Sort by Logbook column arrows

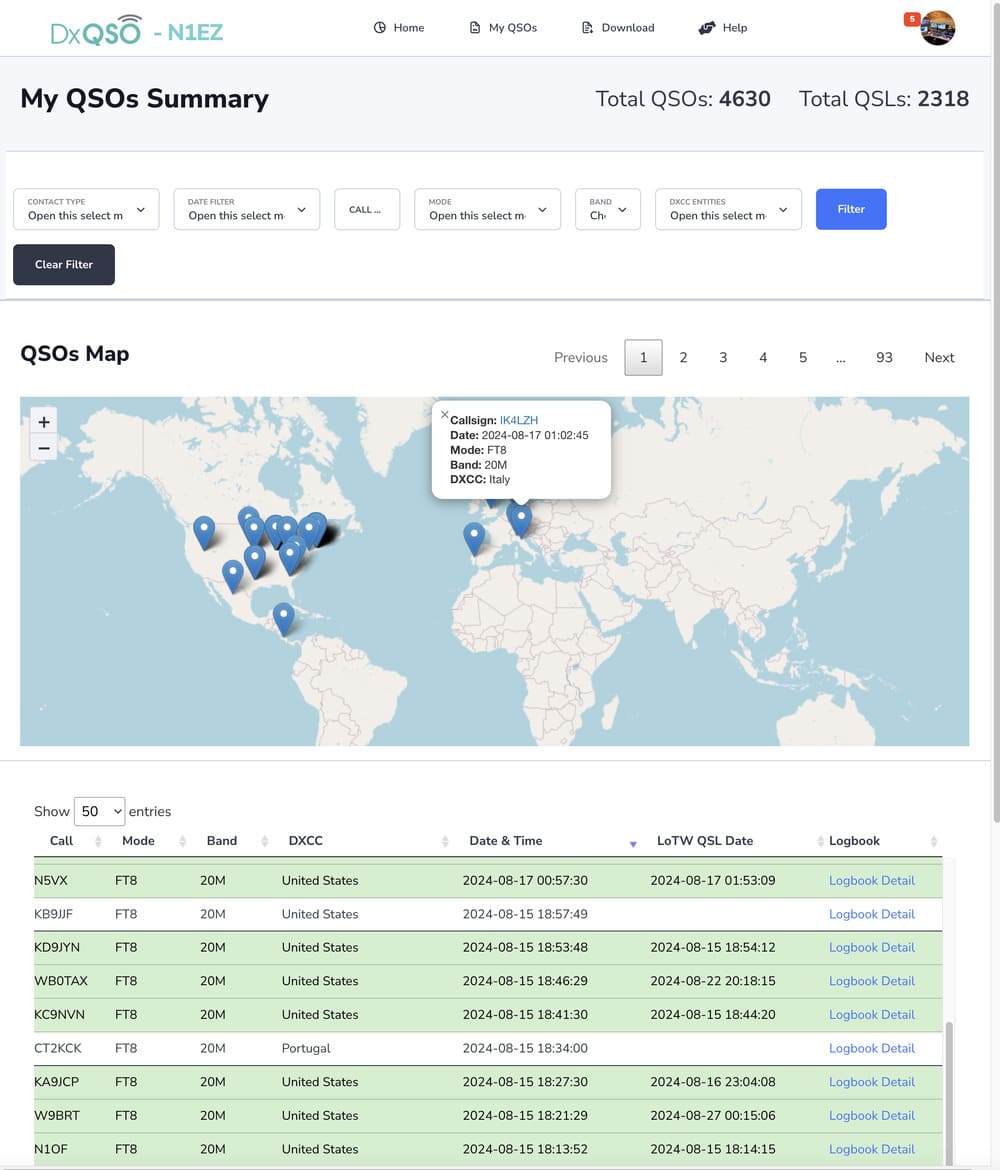[934, 841]
